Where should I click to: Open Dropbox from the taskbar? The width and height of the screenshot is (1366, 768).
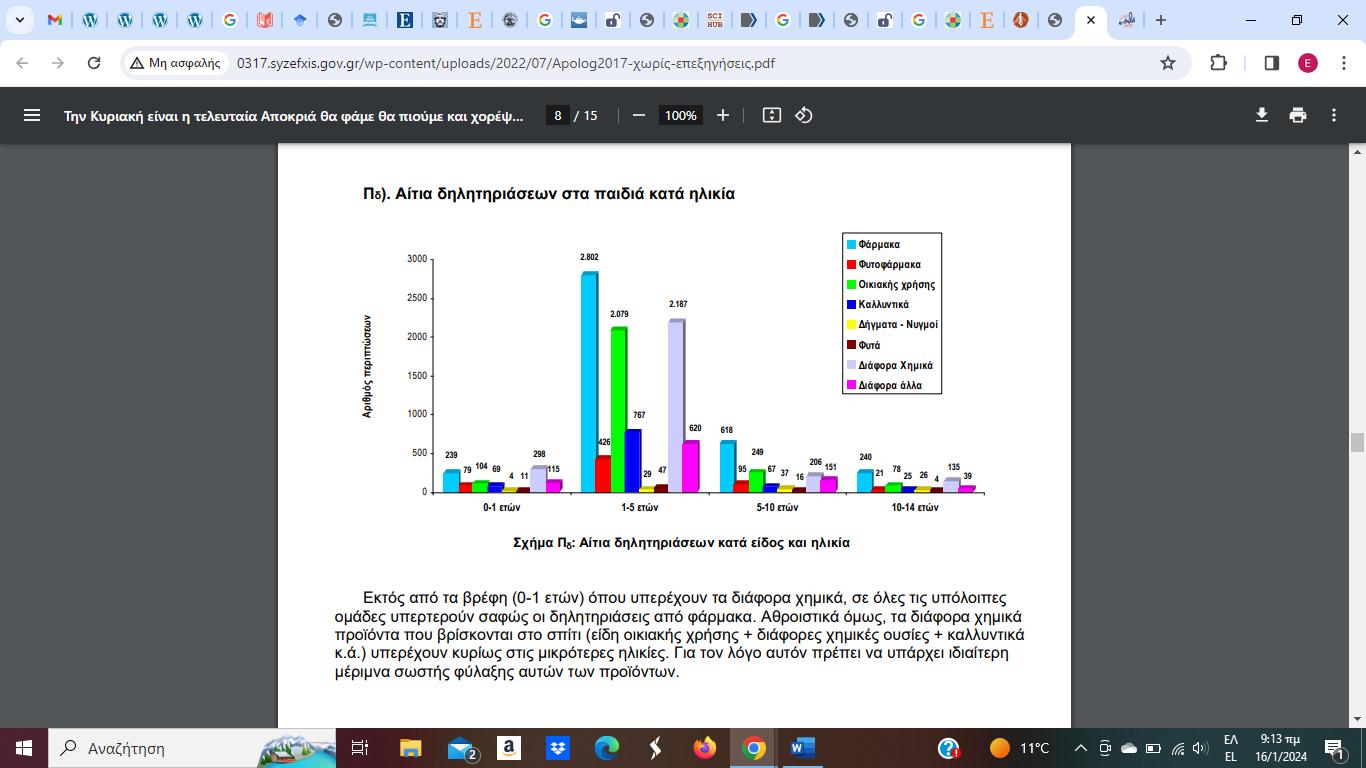(x=558, y=748)
